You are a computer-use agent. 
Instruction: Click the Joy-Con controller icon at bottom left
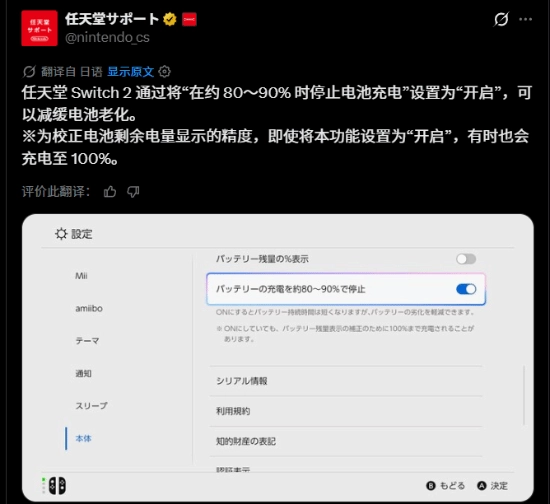pos(57,486)
